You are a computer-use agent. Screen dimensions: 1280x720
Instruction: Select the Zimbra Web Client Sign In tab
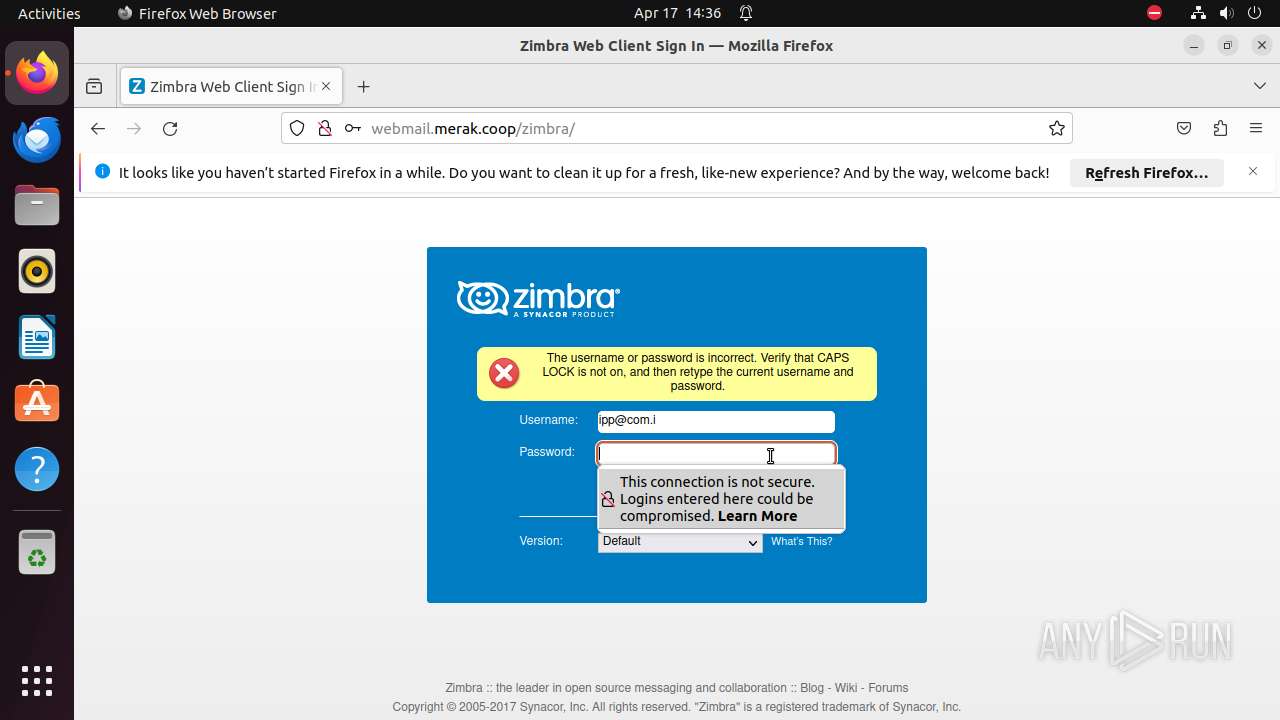pyautogui.click(x=231, y=87)
